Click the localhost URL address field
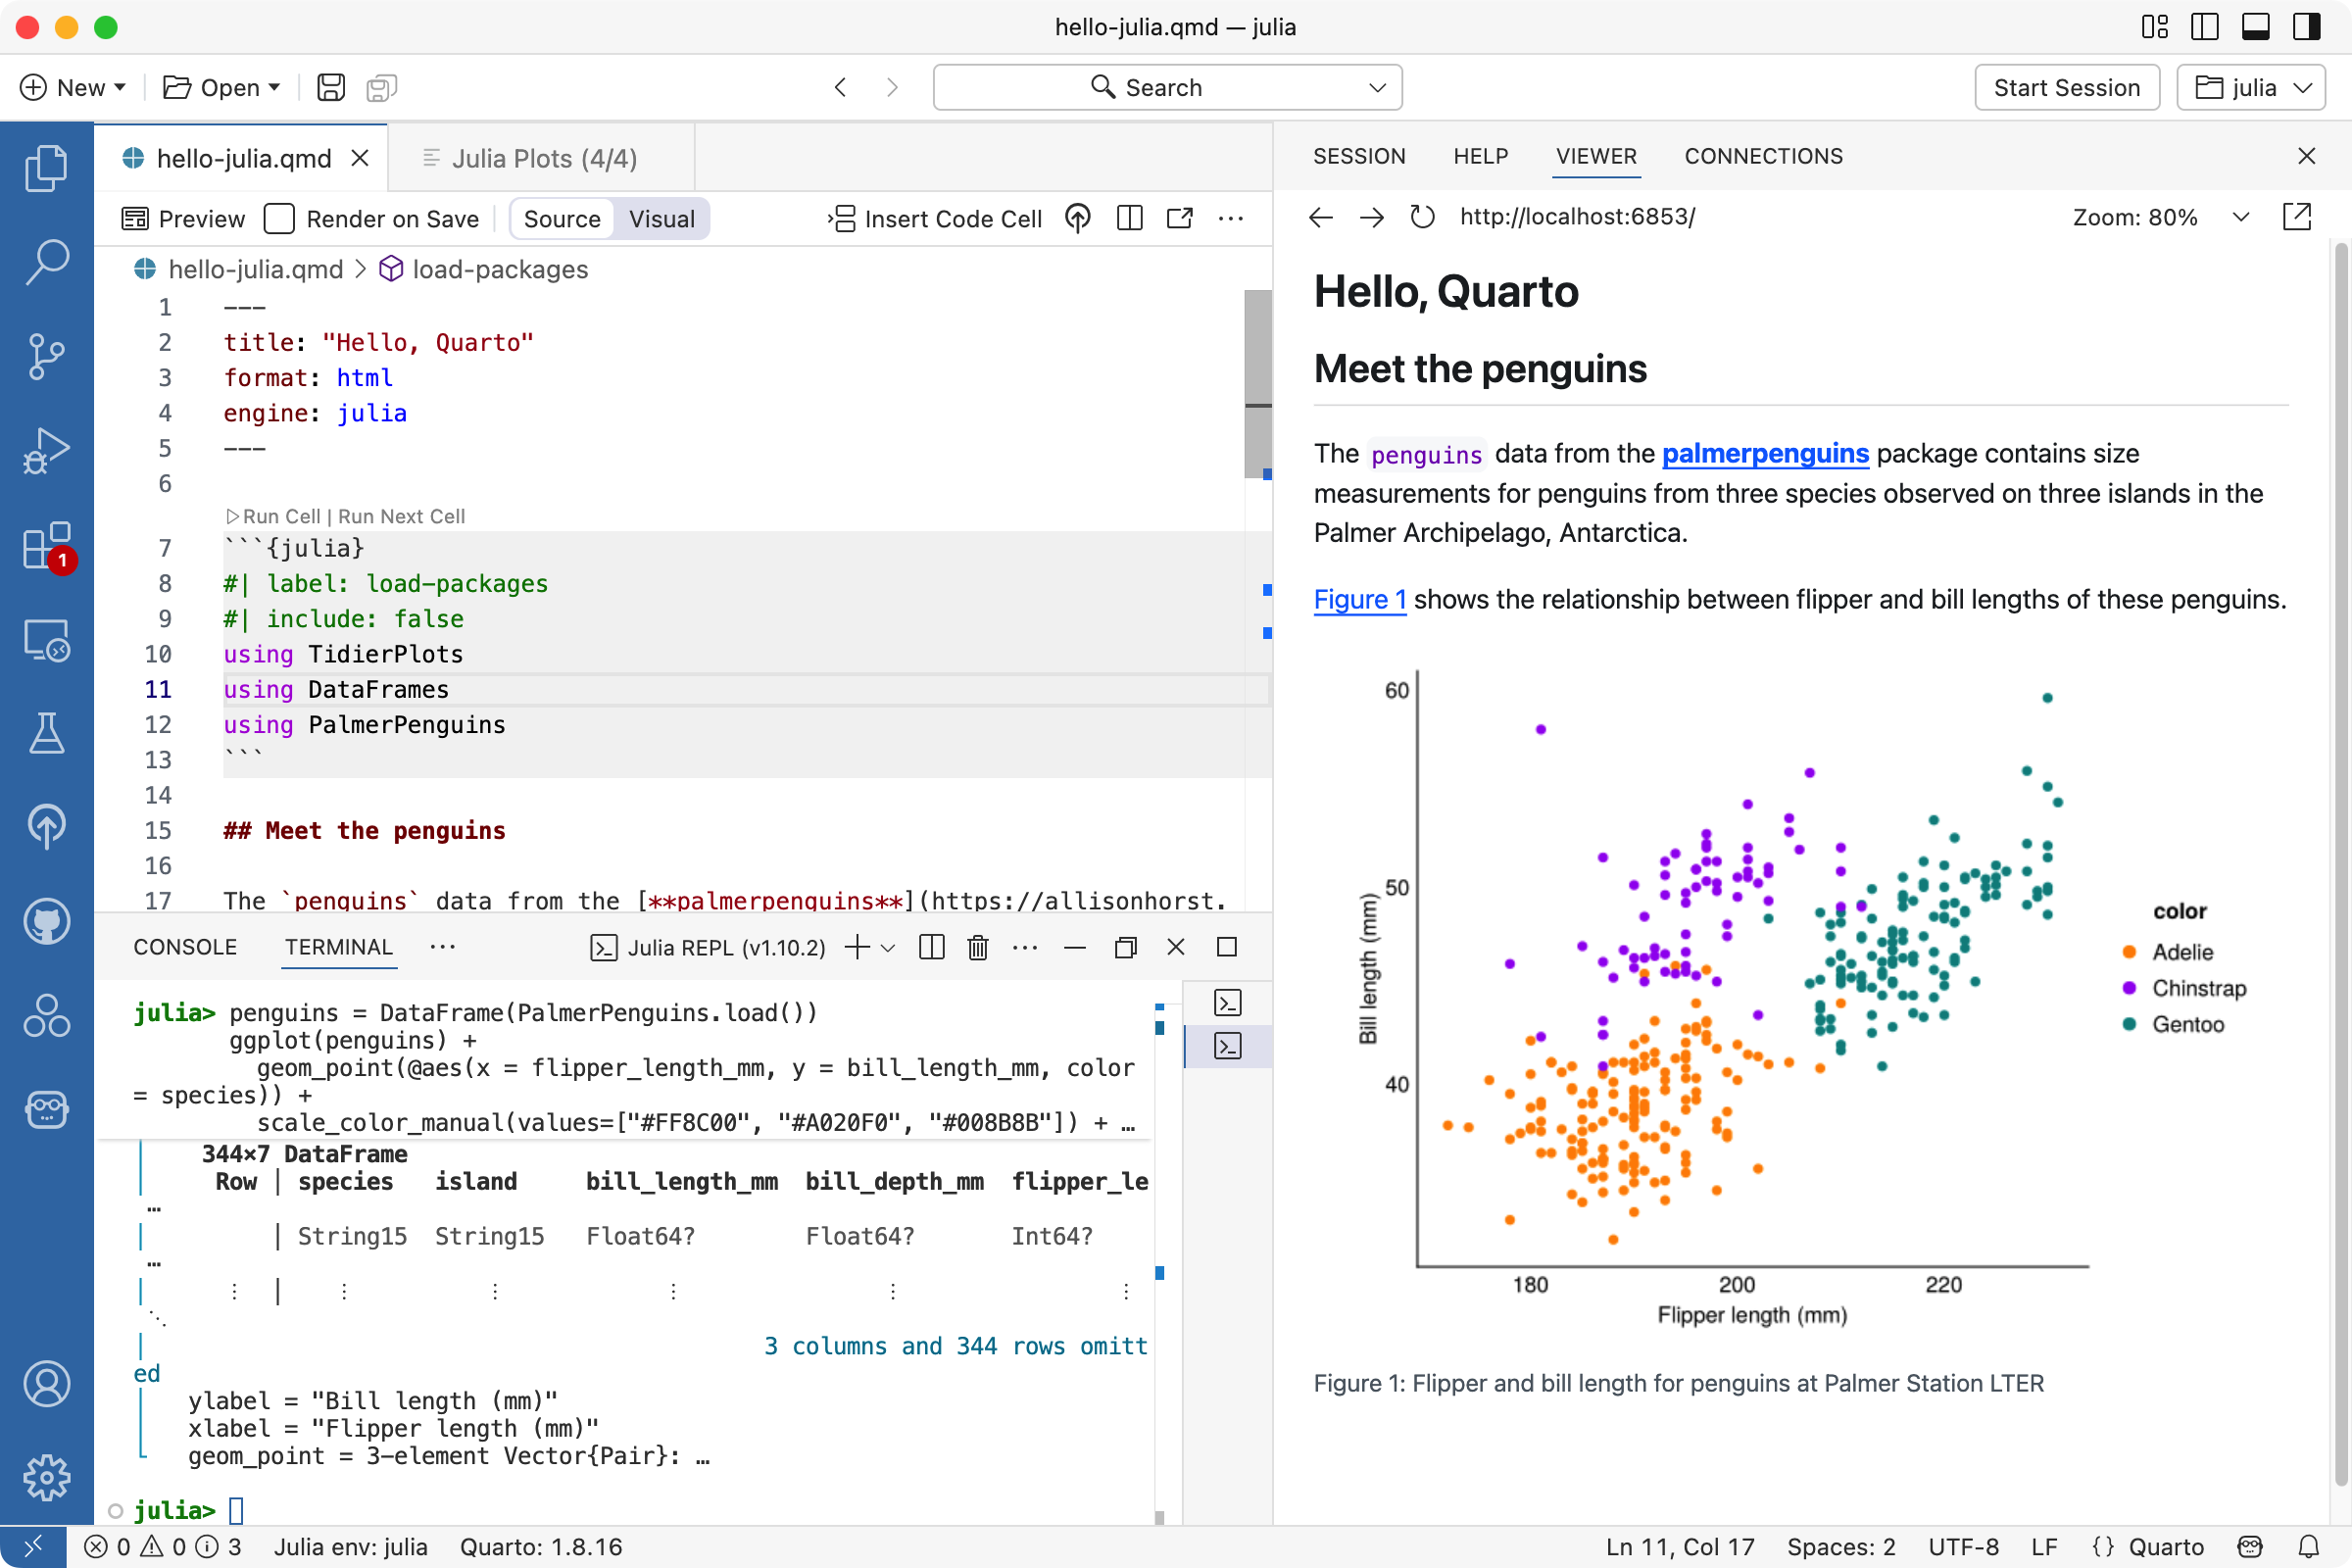The width and height of the screenshot is (2352, 1568). (x=1576, y=217)
